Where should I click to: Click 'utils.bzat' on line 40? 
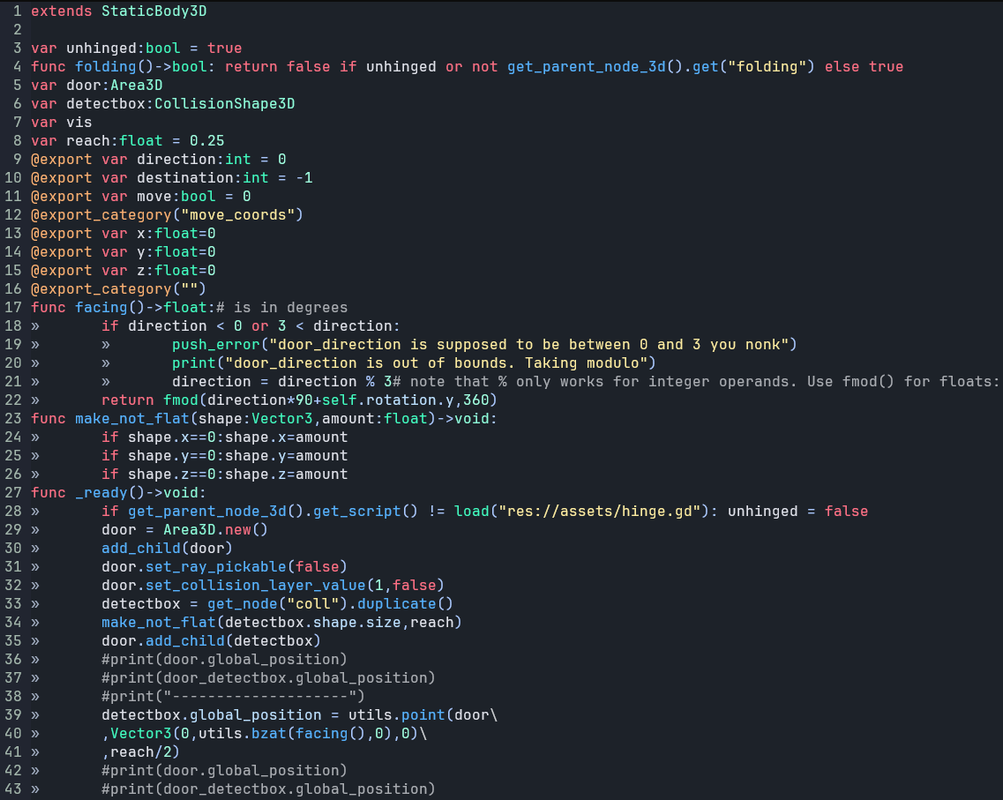[x=242, y=734]
